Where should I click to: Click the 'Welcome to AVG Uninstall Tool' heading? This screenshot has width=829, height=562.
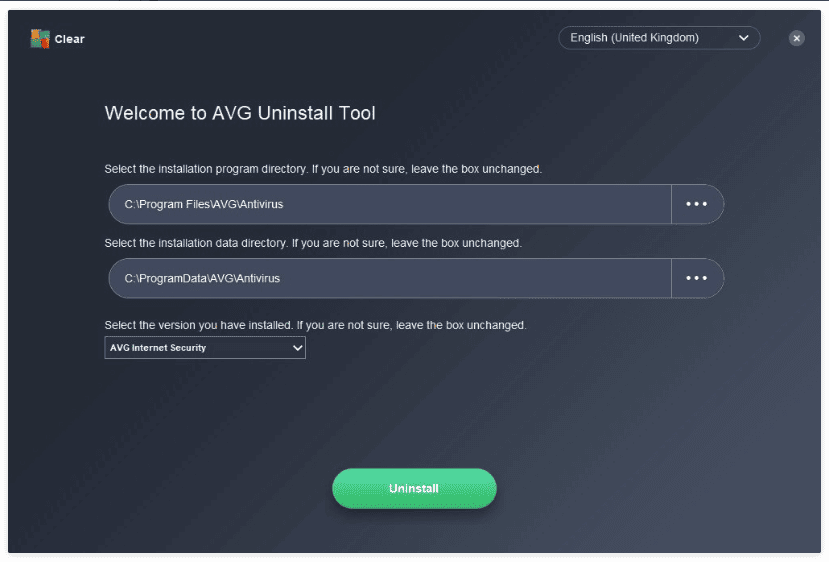(240, 113)
